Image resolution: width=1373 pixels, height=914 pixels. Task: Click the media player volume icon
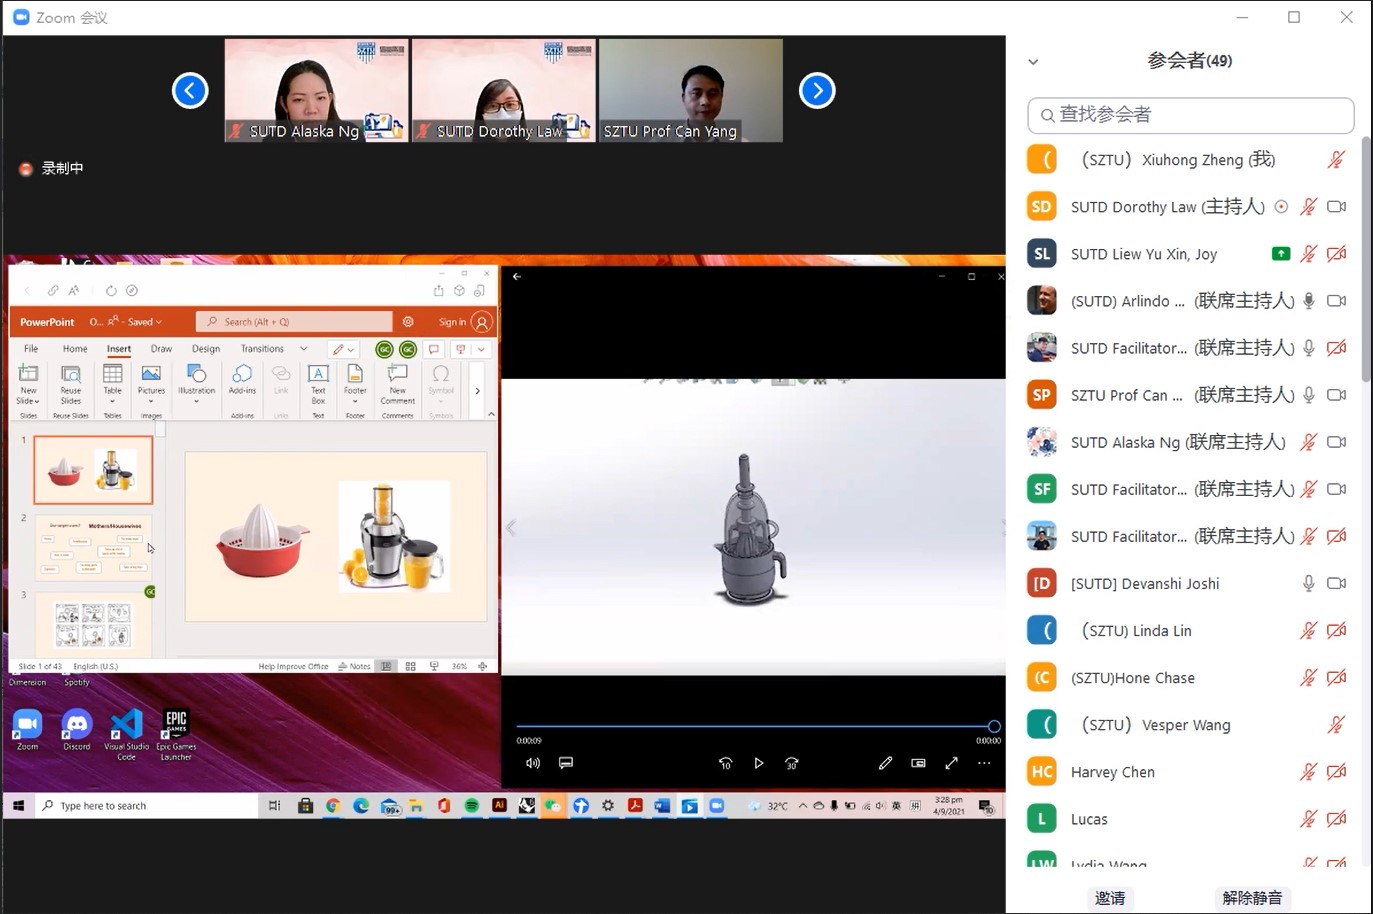pyautogui.click(x=533, y=763)
